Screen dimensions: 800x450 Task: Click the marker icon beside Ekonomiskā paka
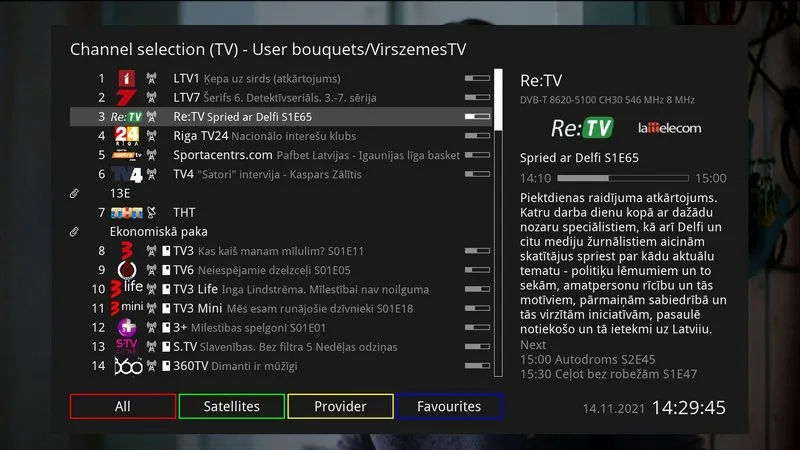click(x=74, y=232)
